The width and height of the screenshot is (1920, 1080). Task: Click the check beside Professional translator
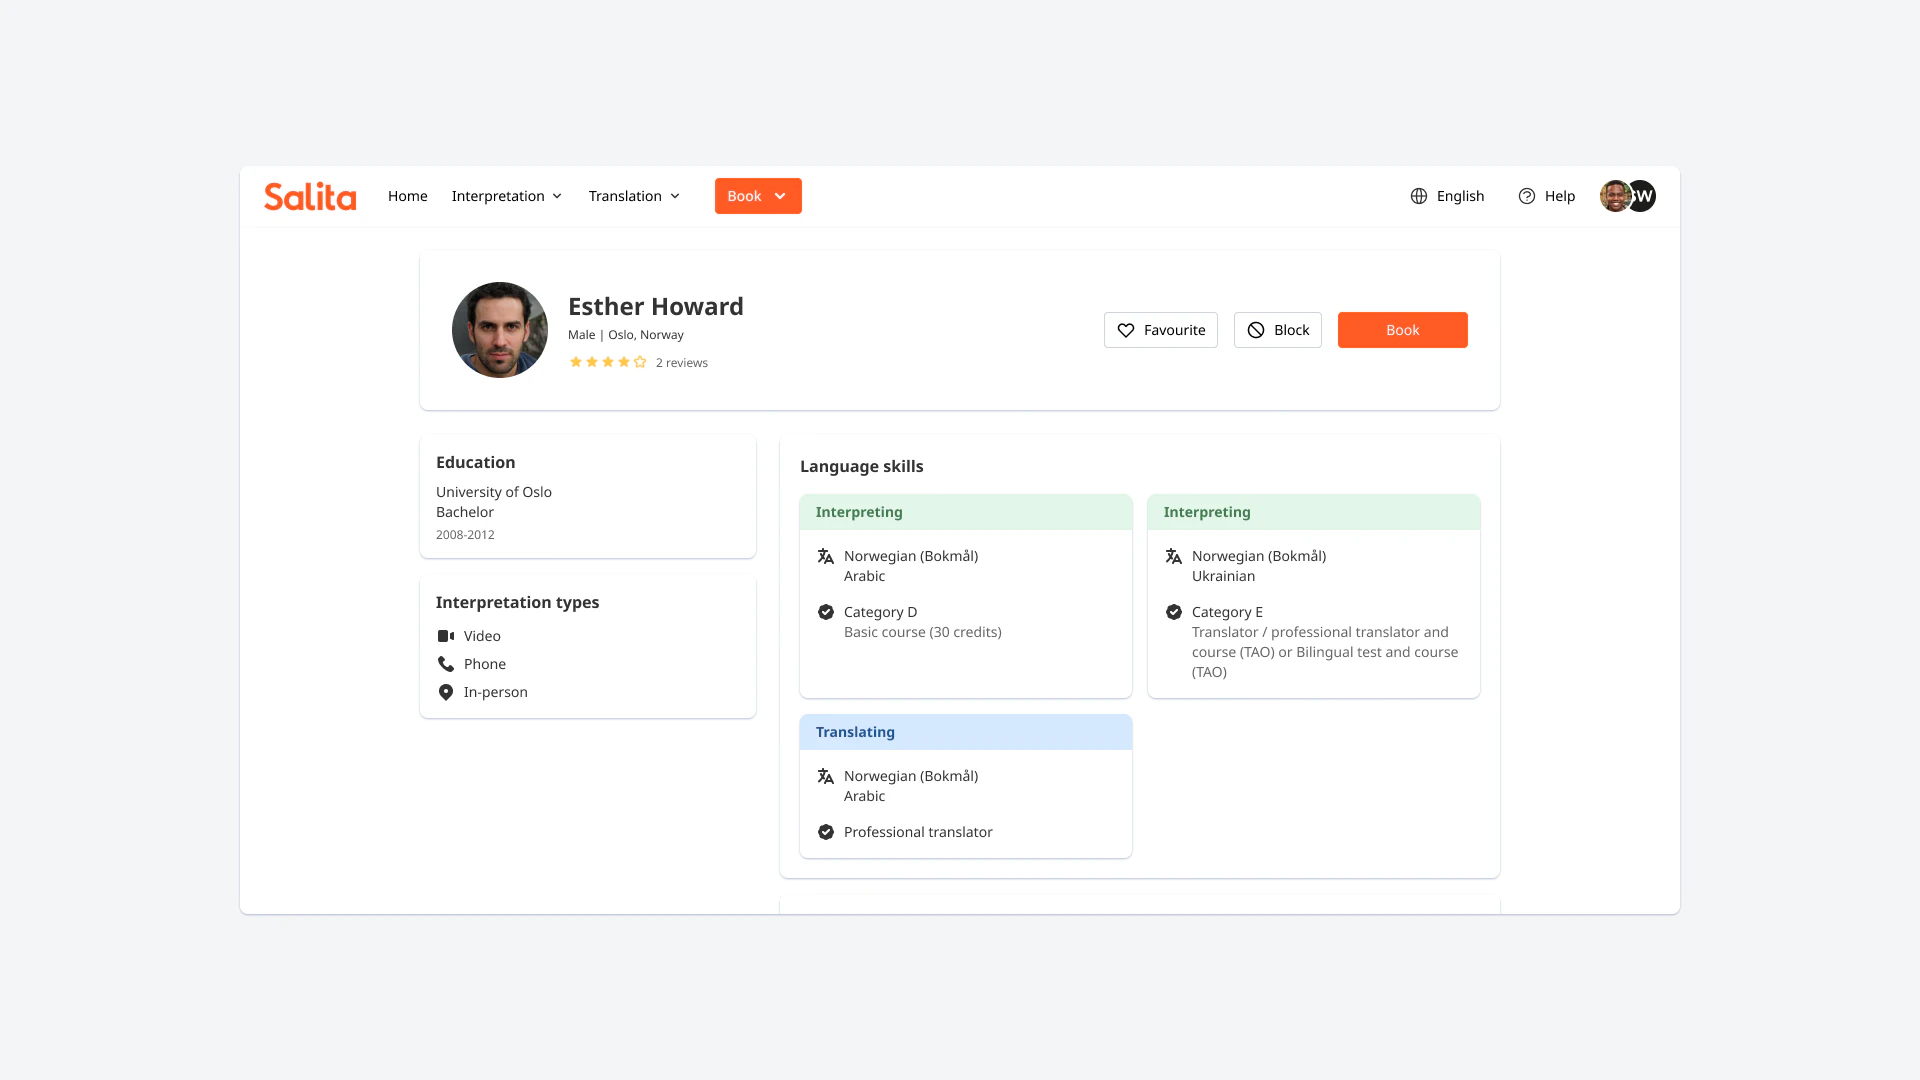click(x=826, y=832)
